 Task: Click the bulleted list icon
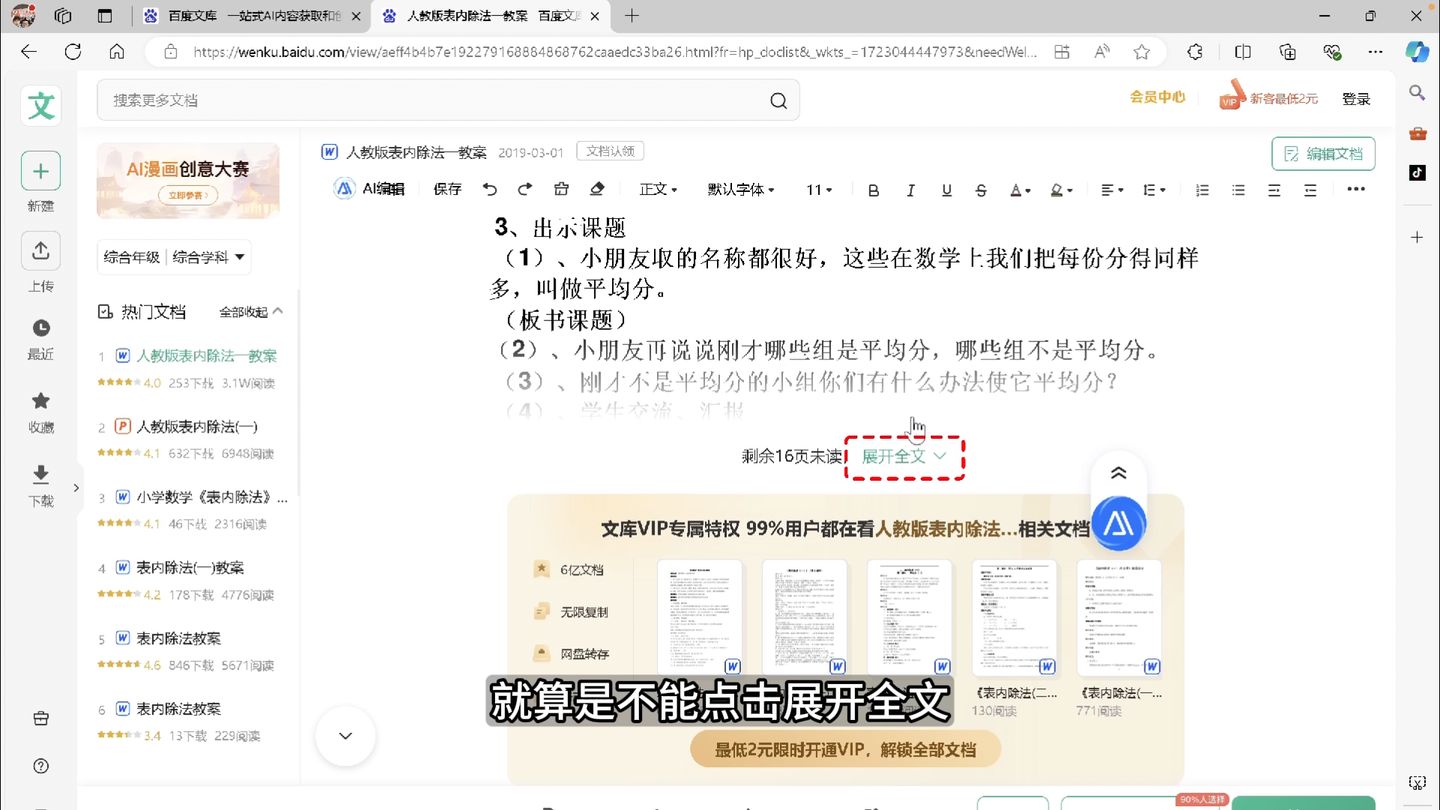[x=1238, y=190]
